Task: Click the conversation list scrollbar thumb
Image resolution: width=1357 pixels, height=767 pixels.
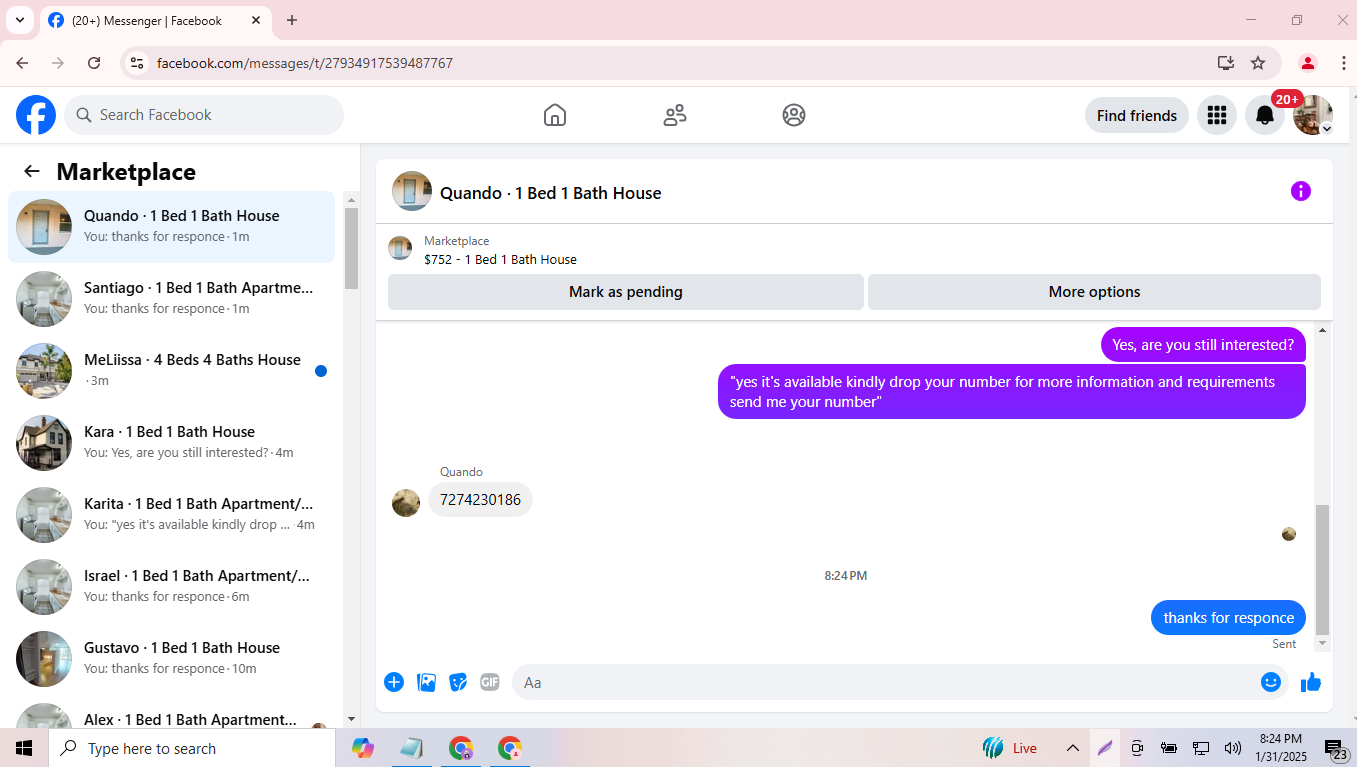Action: click(351, 248)
